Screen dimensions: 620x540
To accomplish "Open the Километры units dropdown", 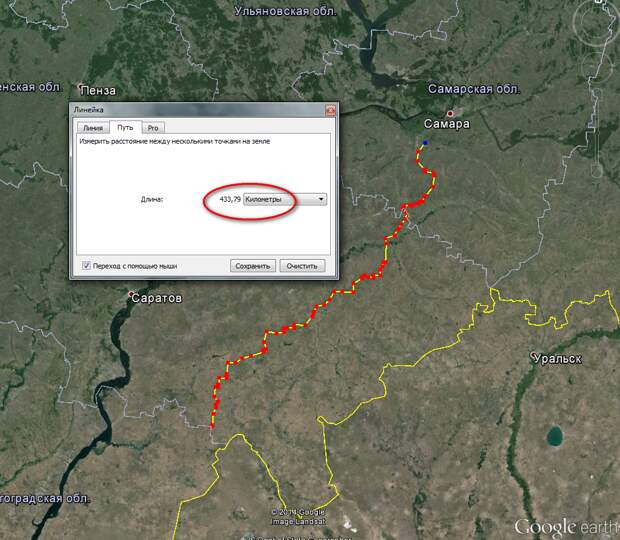I will pos(285,199).
